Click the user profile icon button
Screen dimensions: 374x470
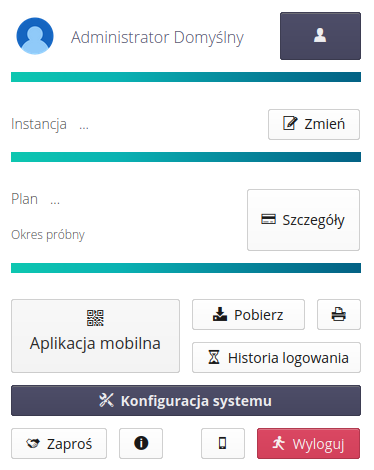tap(320, 36)
